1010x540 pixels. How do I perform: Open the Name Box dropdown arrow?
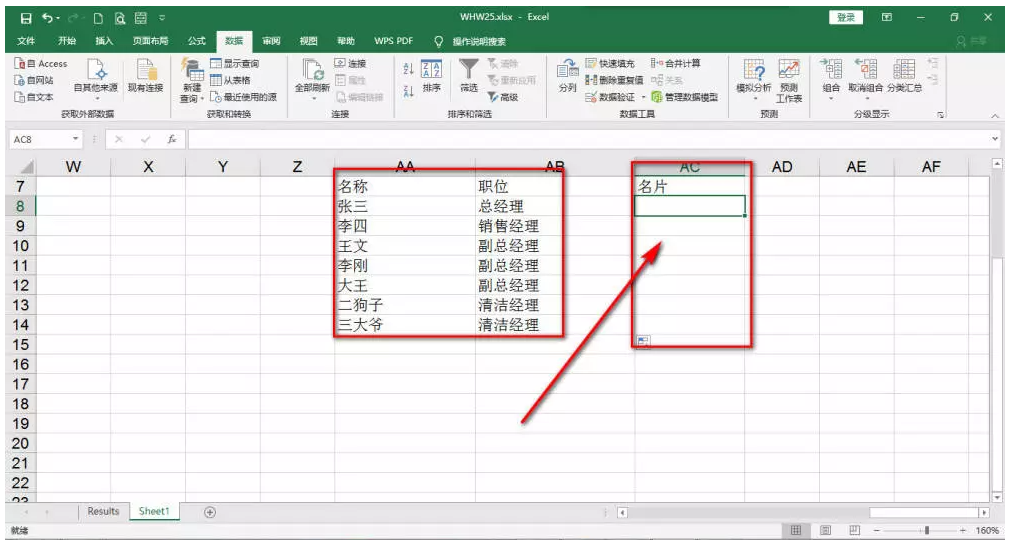click(75, 139)
